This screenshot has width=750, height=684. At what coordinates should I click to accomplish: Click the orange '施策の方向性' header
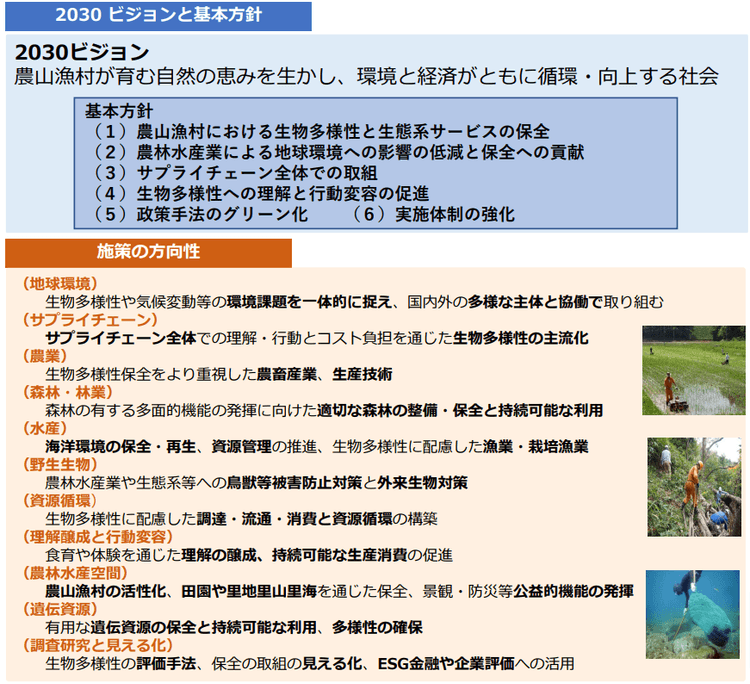coord(148,252)
